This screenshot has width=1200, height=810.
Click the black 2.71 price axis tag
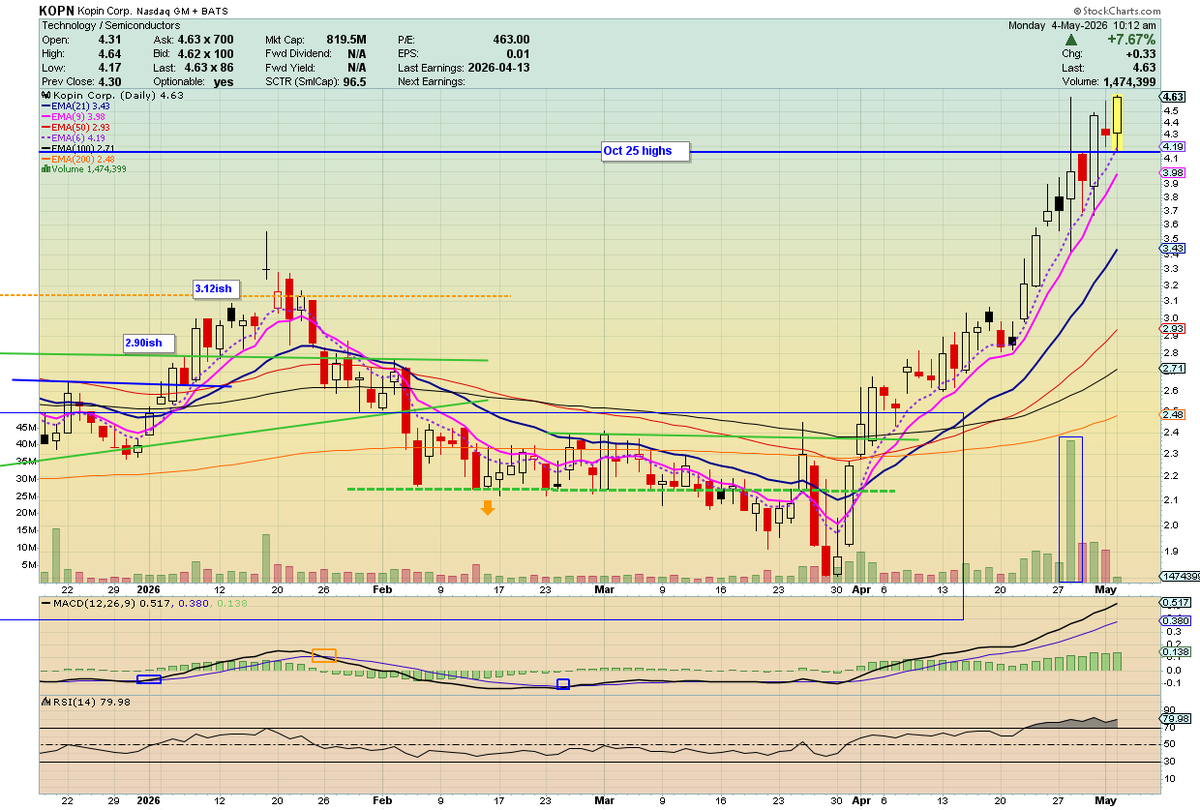[x=1173, y=369]
